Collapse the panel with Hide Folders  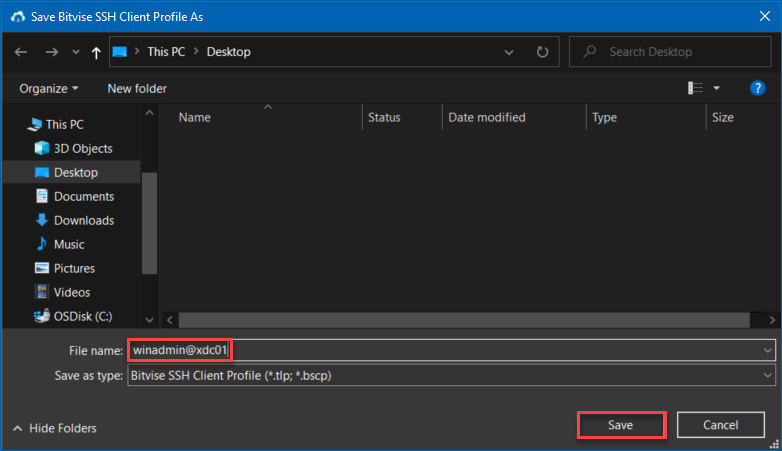55,429
